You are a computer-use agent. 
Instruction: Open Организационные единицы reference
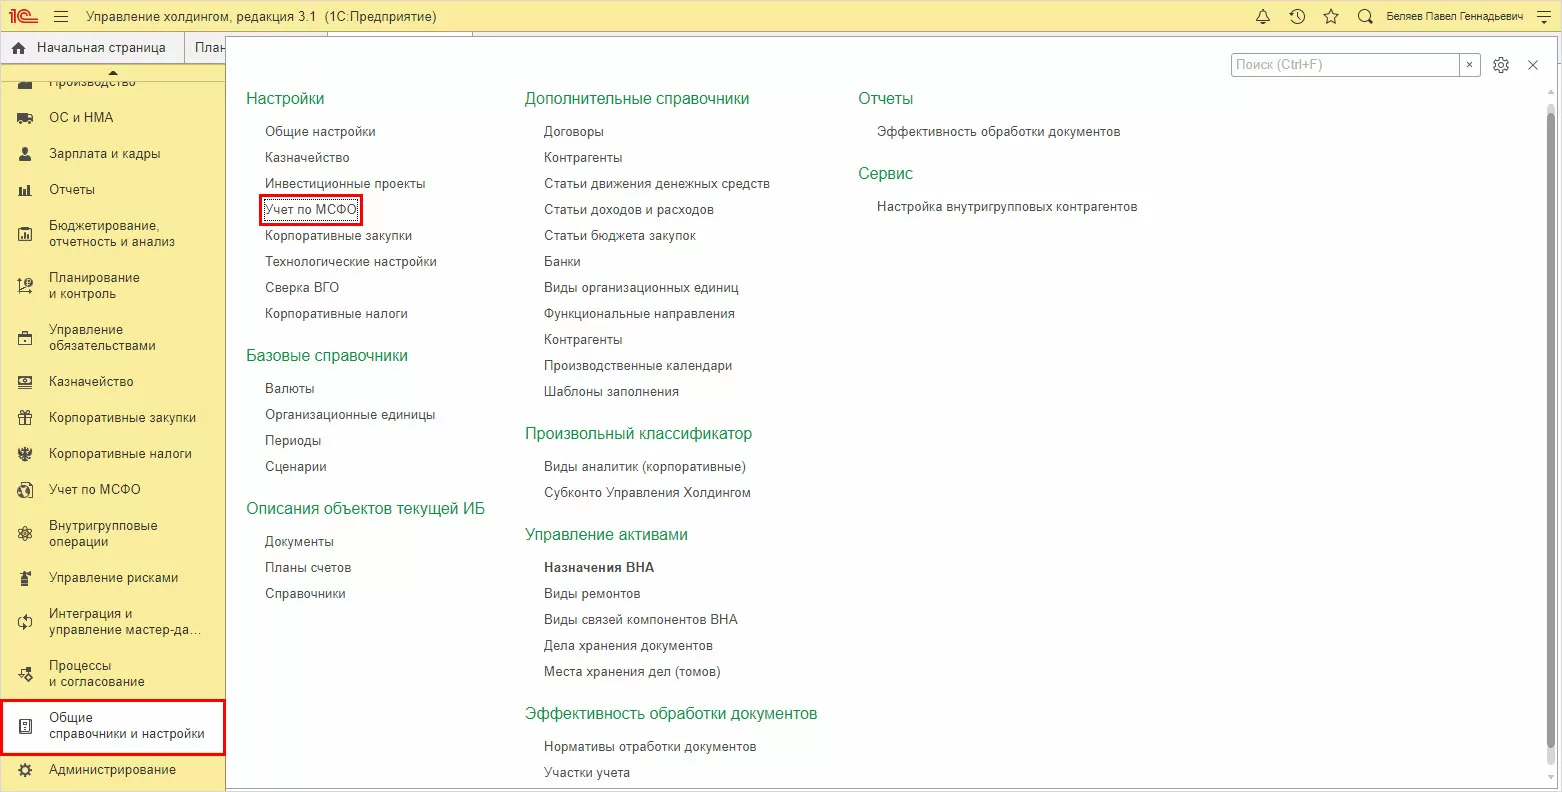pyautogui.click(x=350, y=414)
